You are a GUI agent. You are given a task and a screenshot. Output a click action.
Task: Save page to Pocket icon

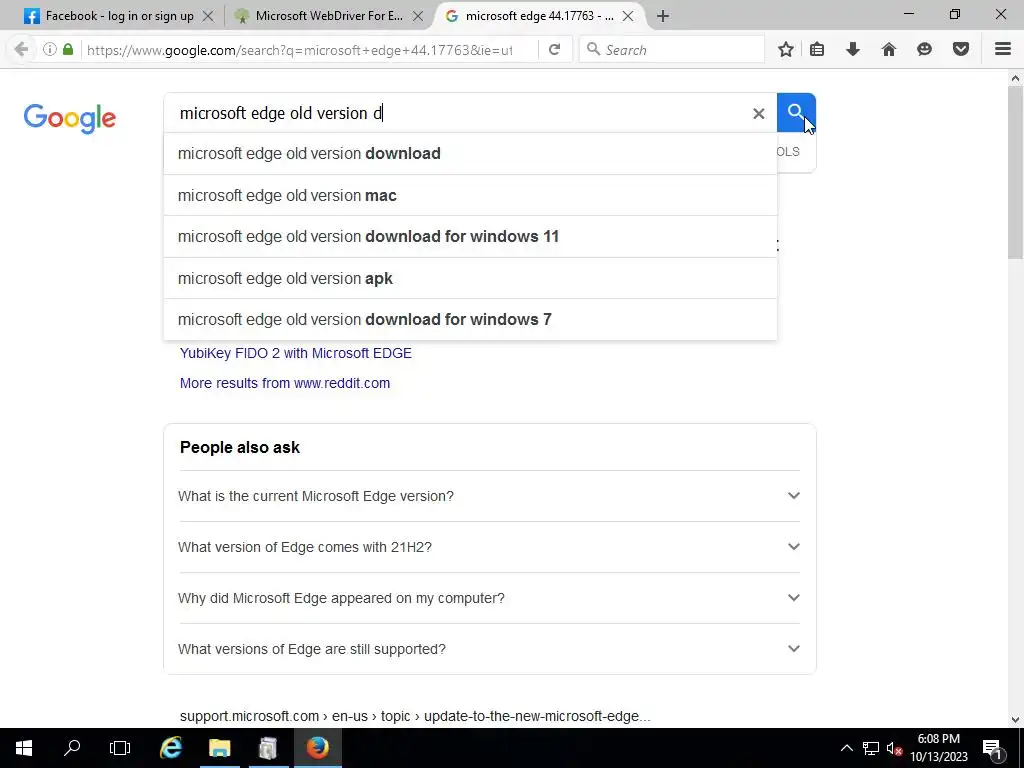tap(961, 50)
